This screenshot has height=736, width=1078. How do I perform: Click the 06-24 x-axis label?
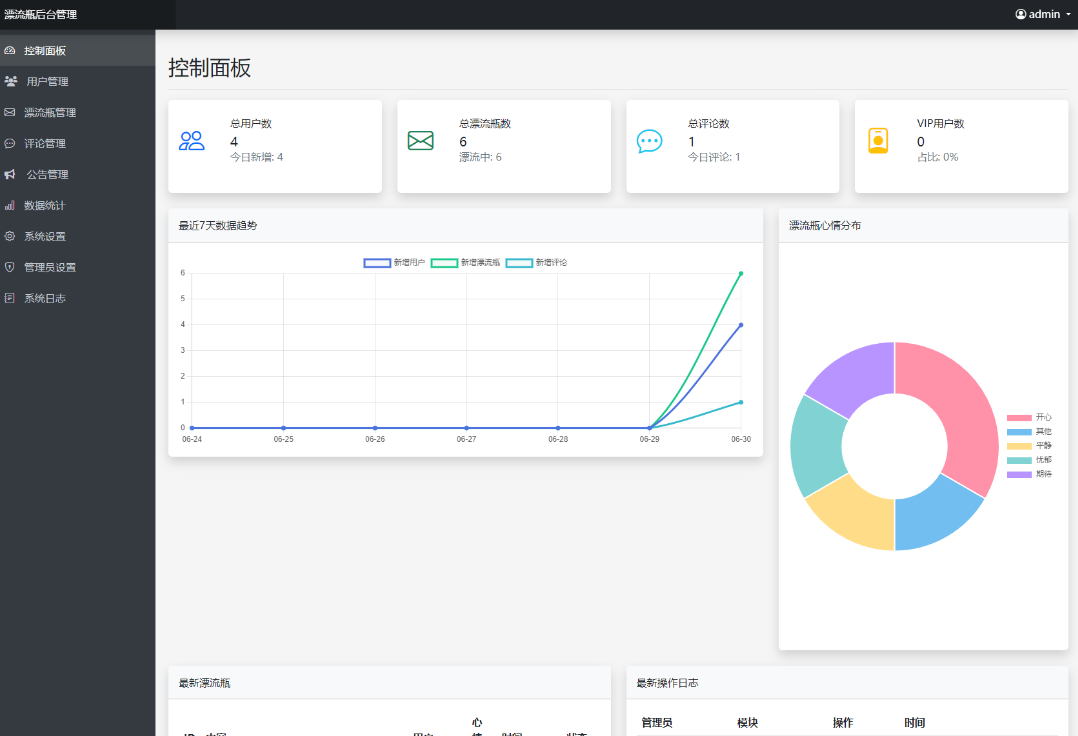(192, 439)
